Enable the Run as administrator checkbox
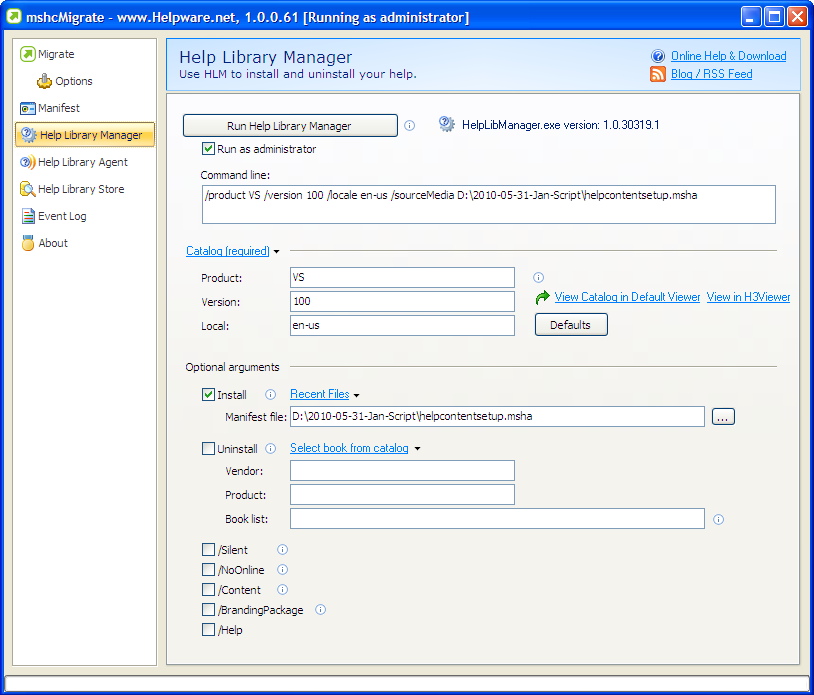814x695 pixels. tap(209, 147)
